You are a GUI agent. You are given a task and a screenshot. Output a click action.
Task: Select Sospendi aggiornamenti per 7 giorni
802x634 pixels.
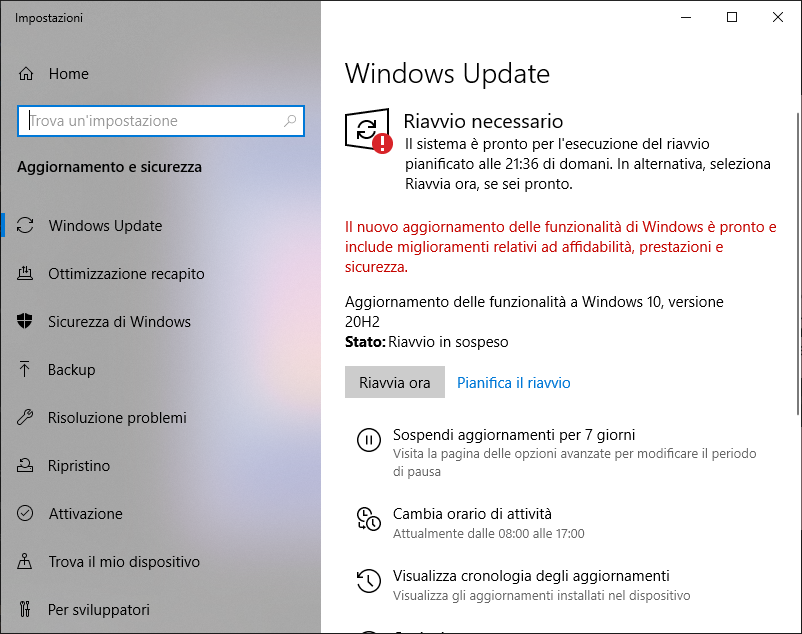(514, 435)
